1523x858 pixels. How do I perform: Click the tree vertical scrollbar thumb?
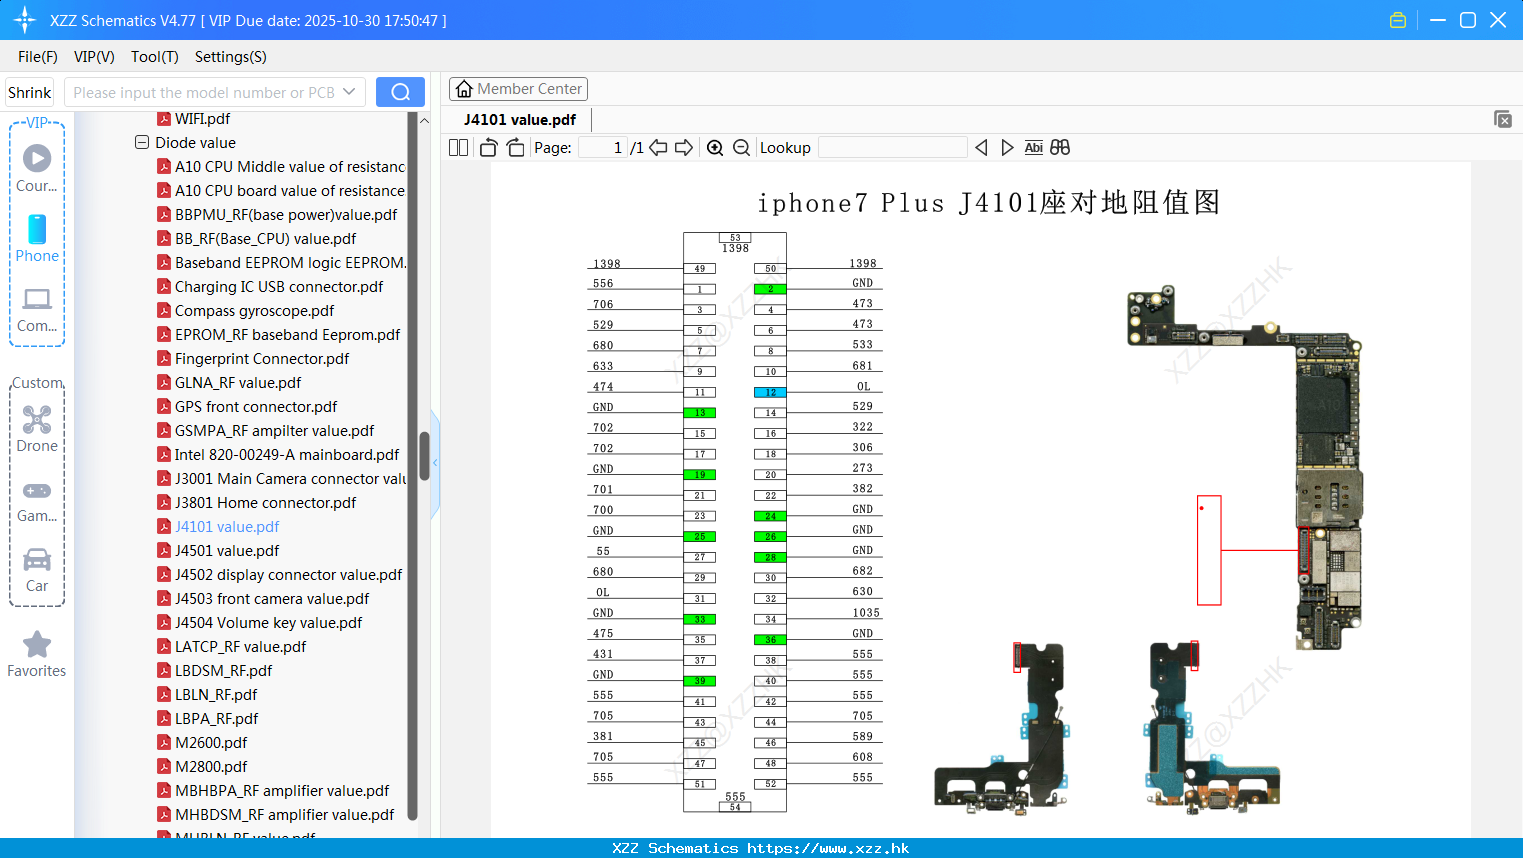tap(424, 456)
